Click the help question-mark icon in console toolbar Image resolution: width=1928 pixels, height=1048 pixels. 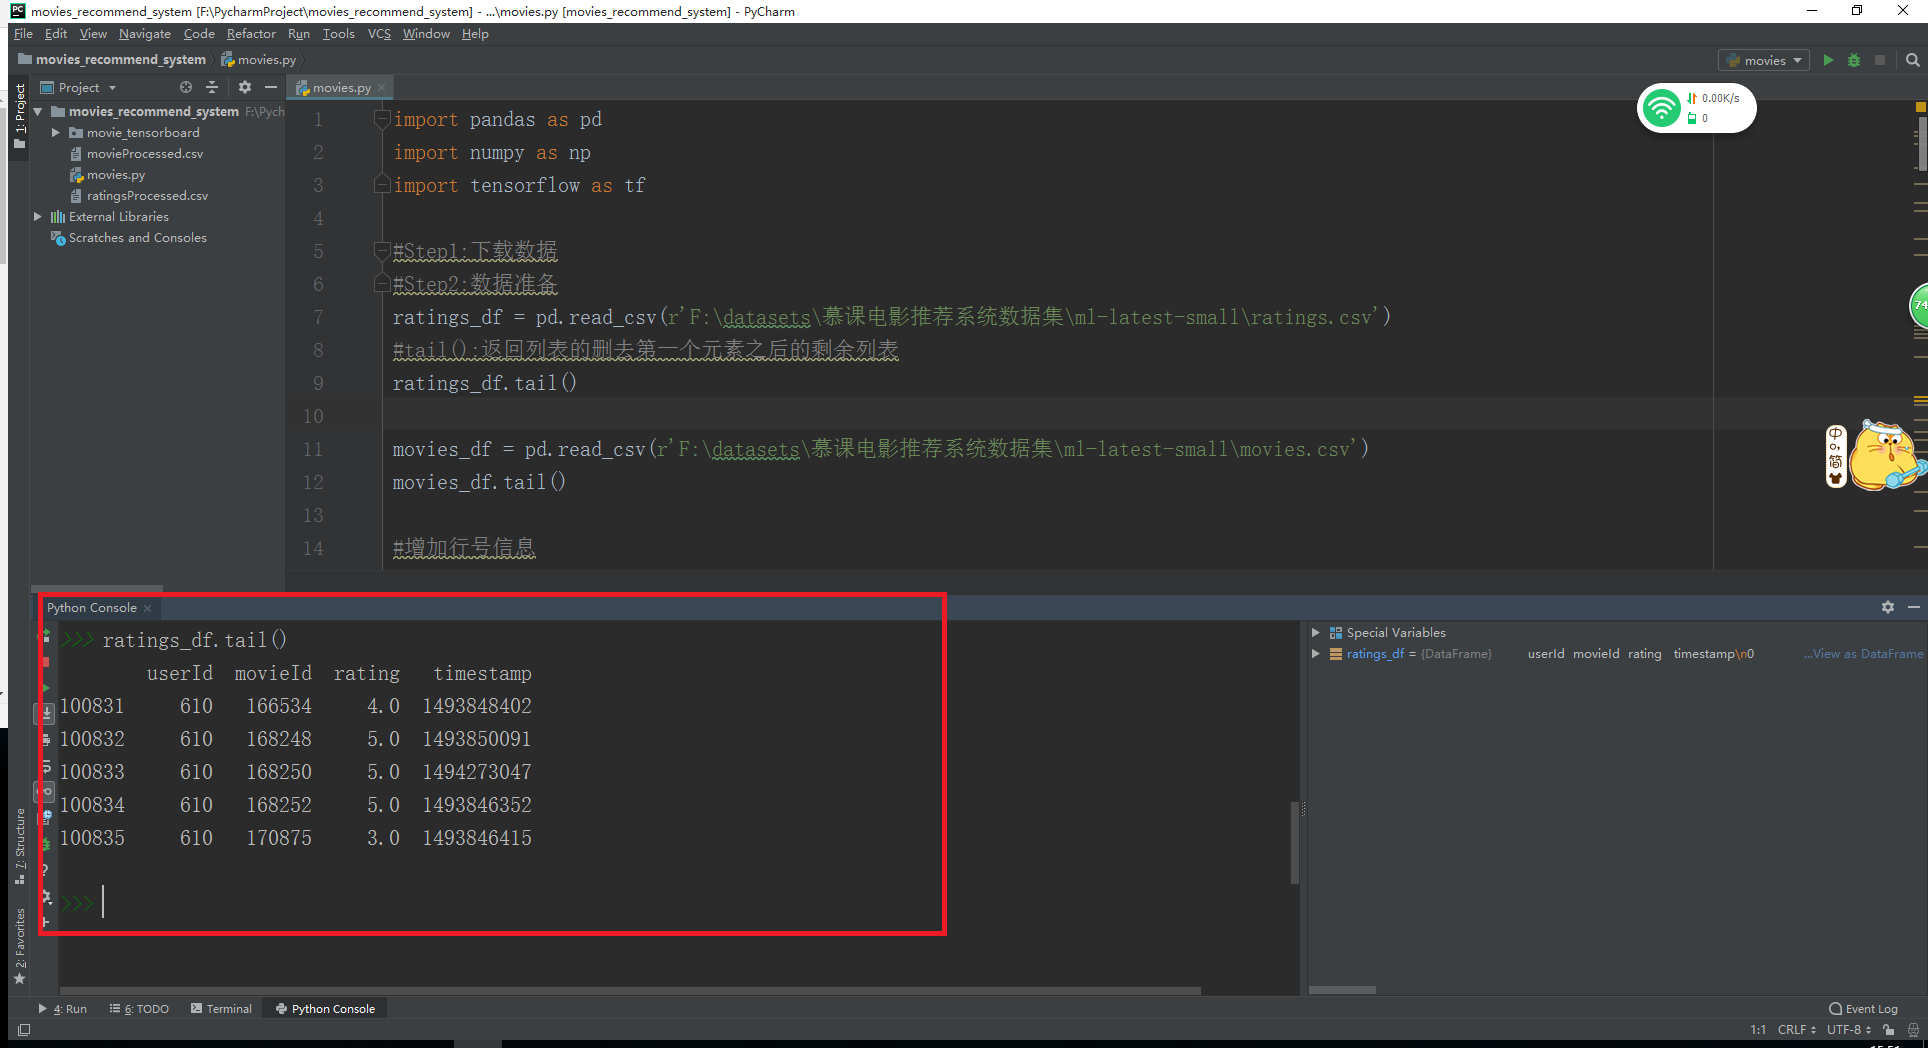45,871
